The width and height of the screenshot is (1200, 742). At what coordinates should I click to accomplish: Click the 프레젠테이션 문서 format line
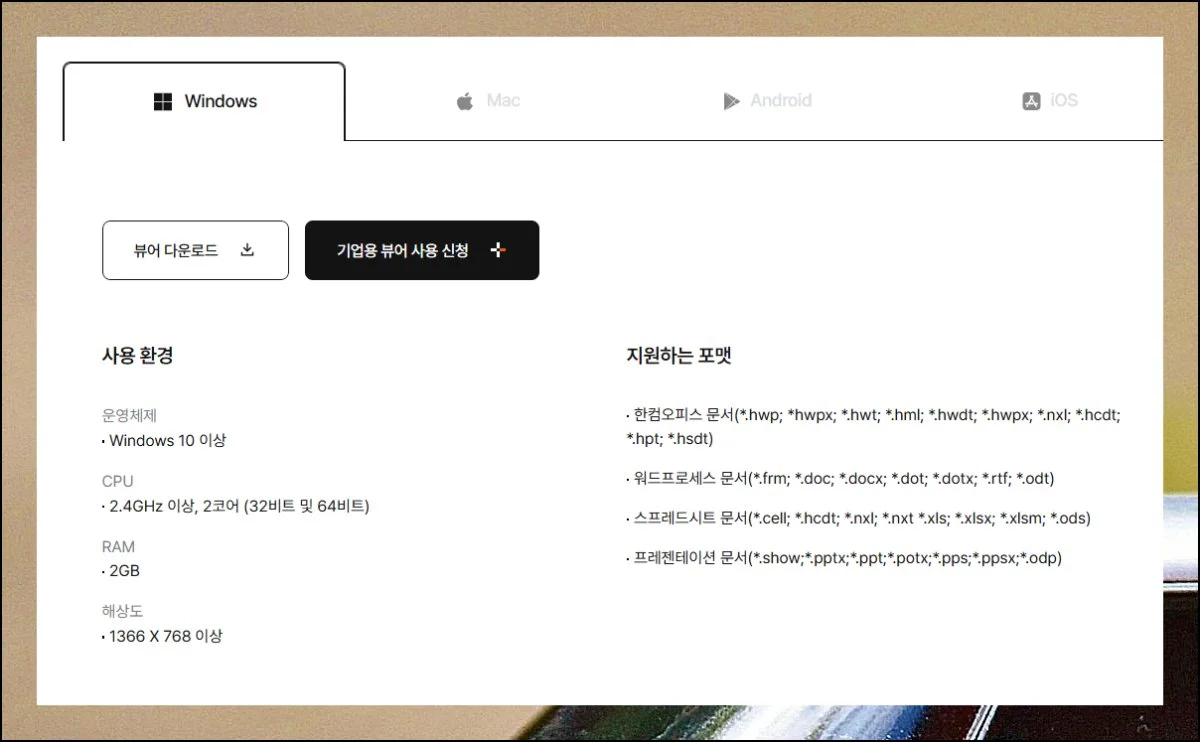pos(844,558)
